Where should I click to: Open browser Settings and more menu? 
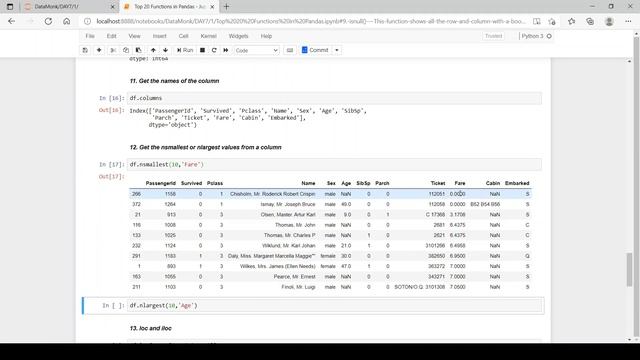click(x=628, y=21)
